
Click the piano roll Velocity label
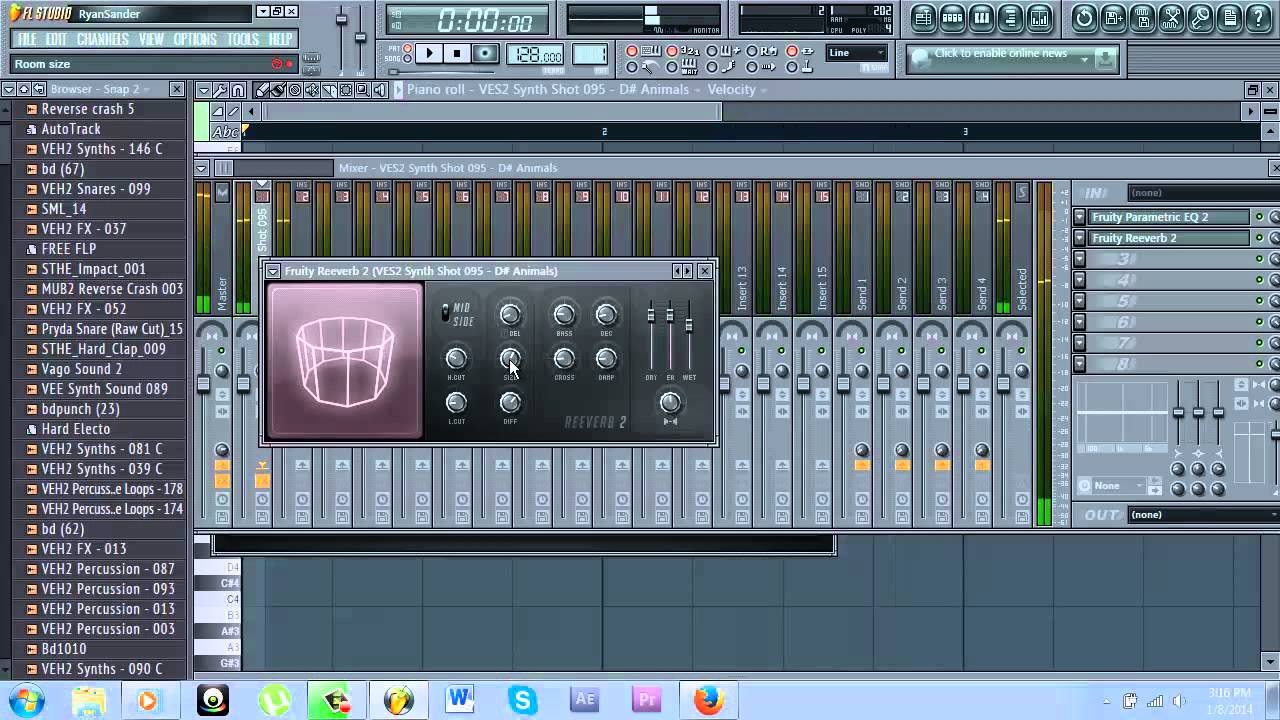click(732, 90)
